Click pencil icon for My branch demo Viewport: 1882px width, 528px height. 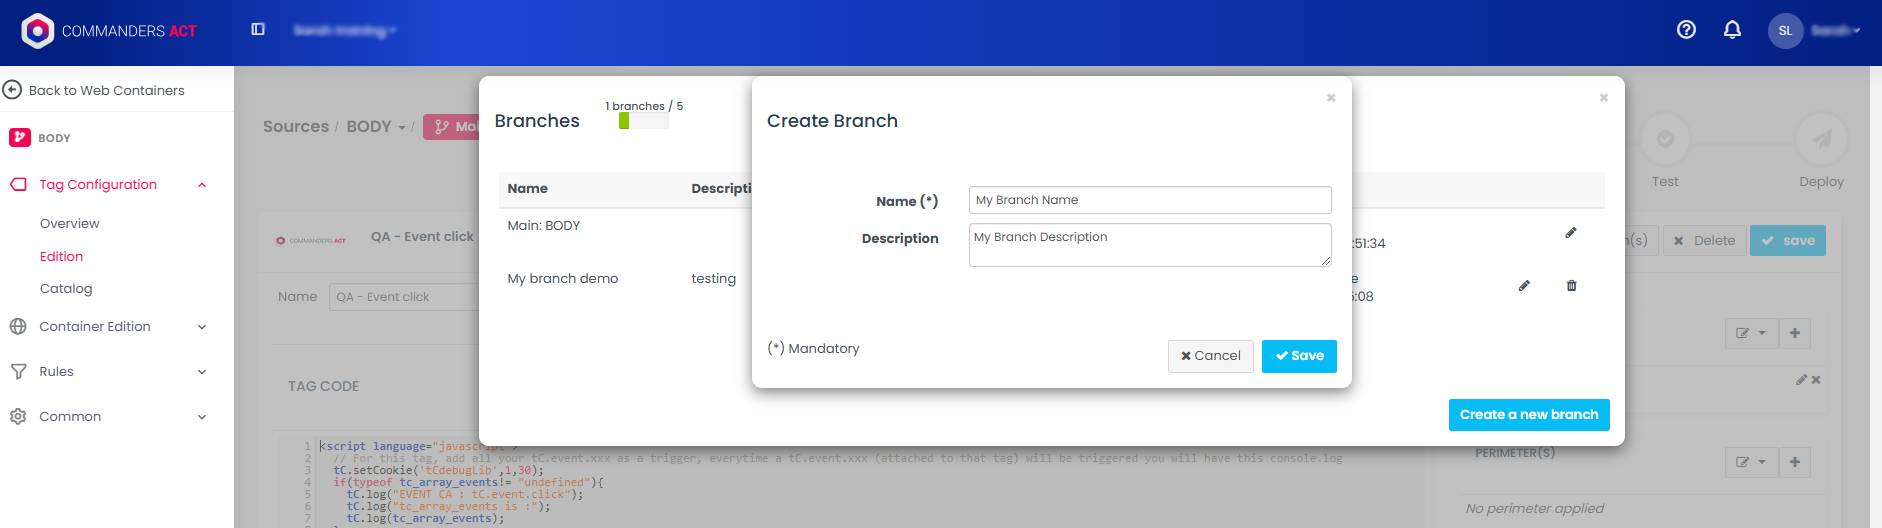coord(1524,286)
